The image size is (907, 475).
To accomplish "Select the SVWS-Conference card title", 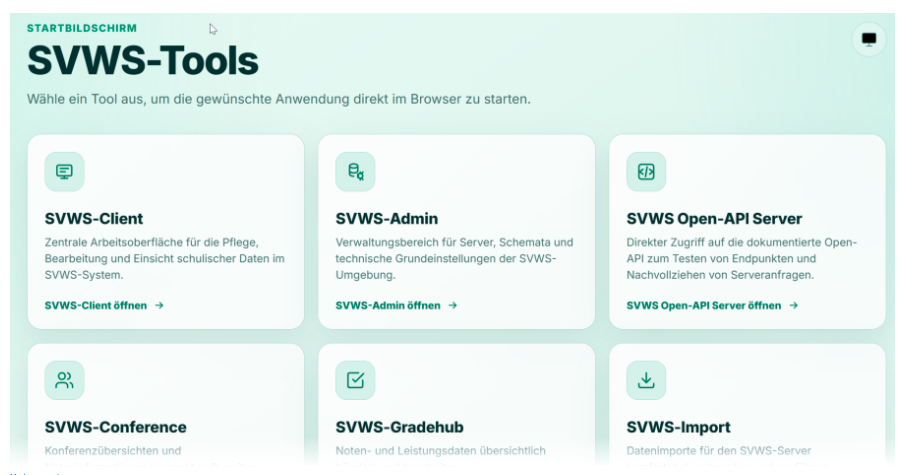I will coord(116,427).
